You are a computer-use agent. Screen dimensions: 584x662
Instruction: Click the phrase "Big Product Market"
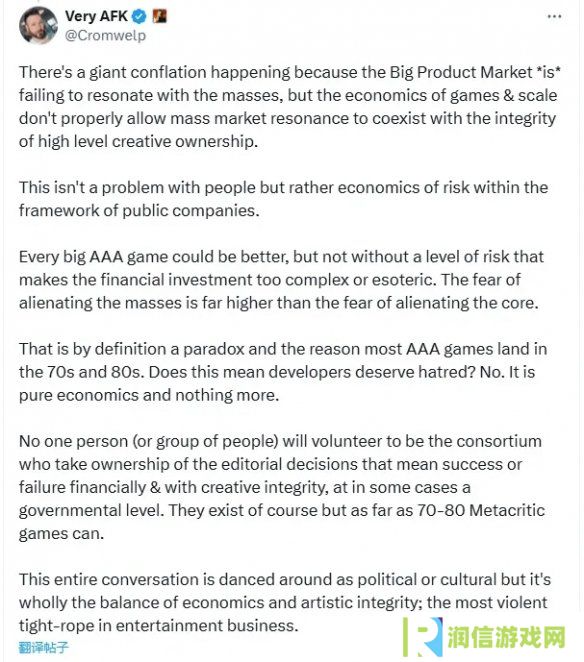coord(461,72)
